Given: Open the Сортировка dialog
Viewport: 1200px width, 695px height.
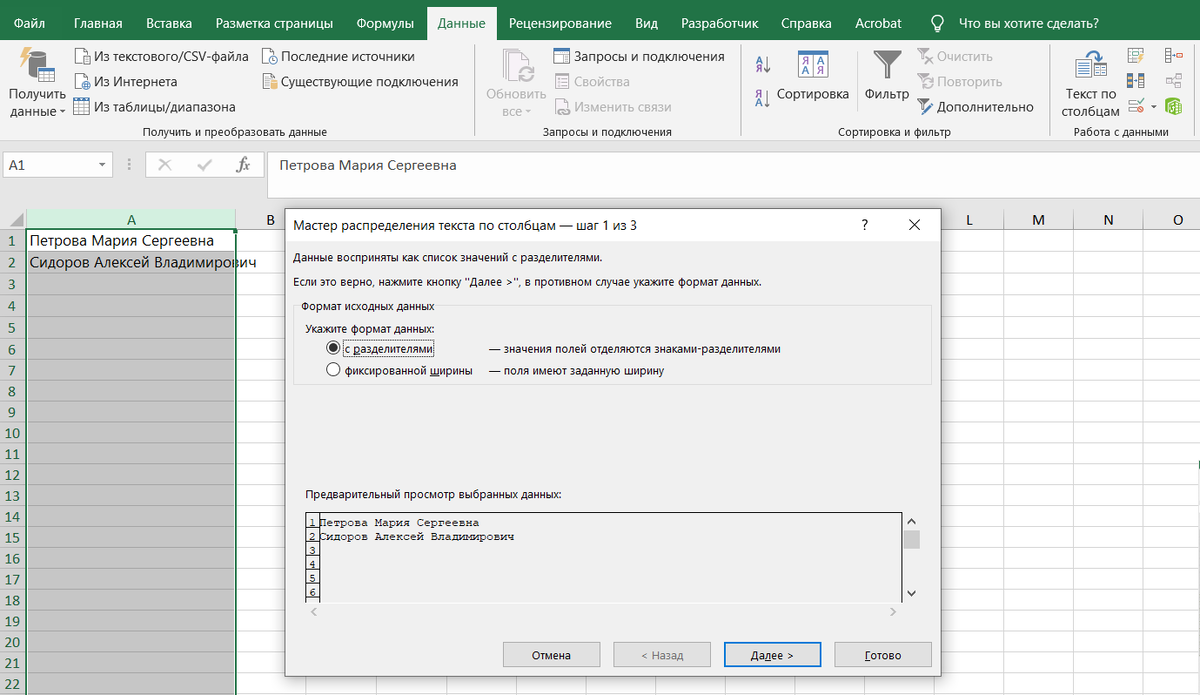Looking at the screenshot, I should pos(813,76).
